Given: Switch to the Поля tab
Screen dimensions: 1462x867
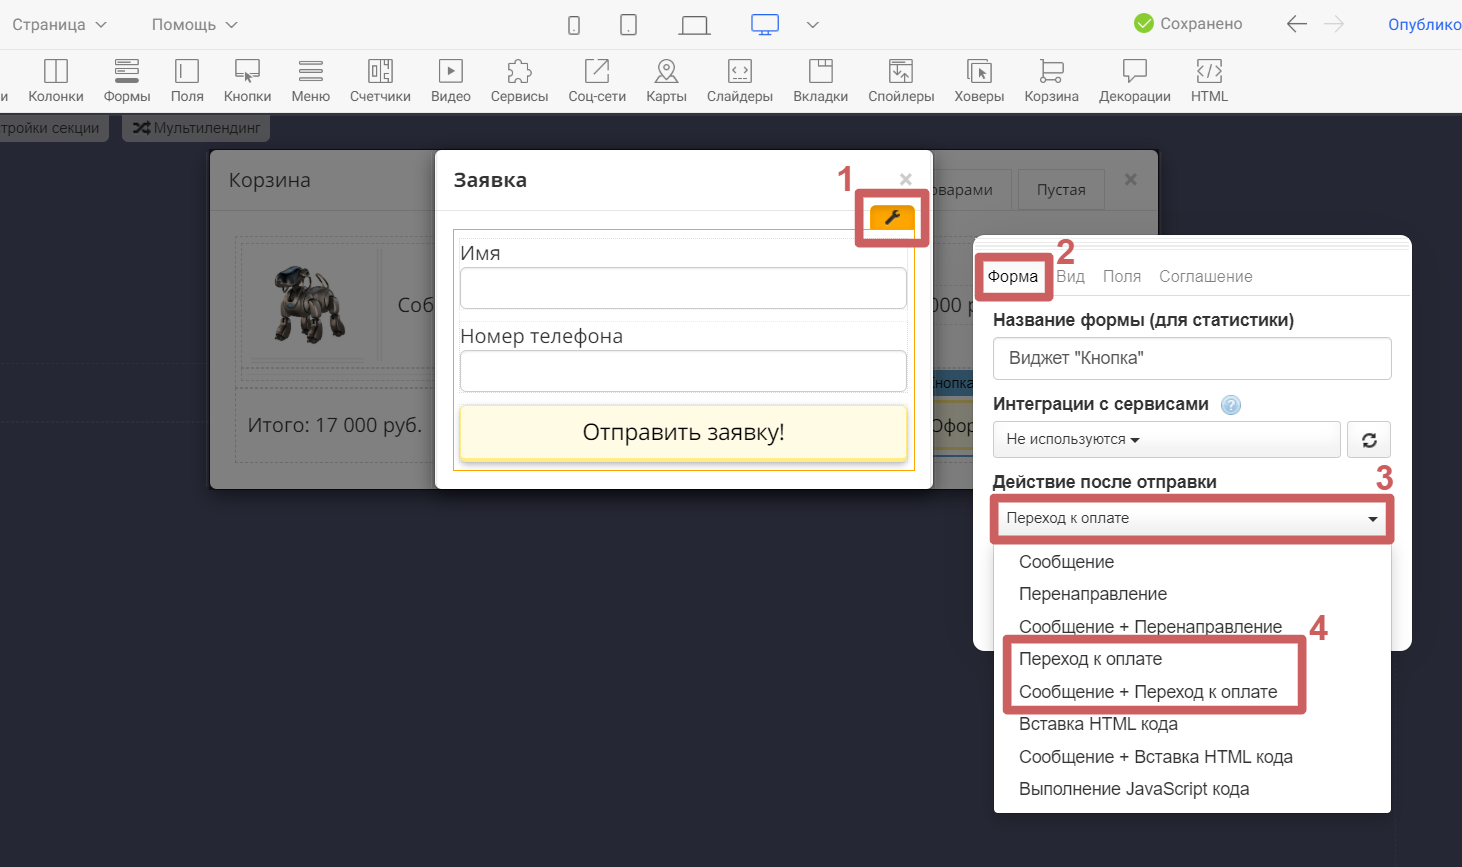Looking at the screenshot, I should tap(1121, 277).
